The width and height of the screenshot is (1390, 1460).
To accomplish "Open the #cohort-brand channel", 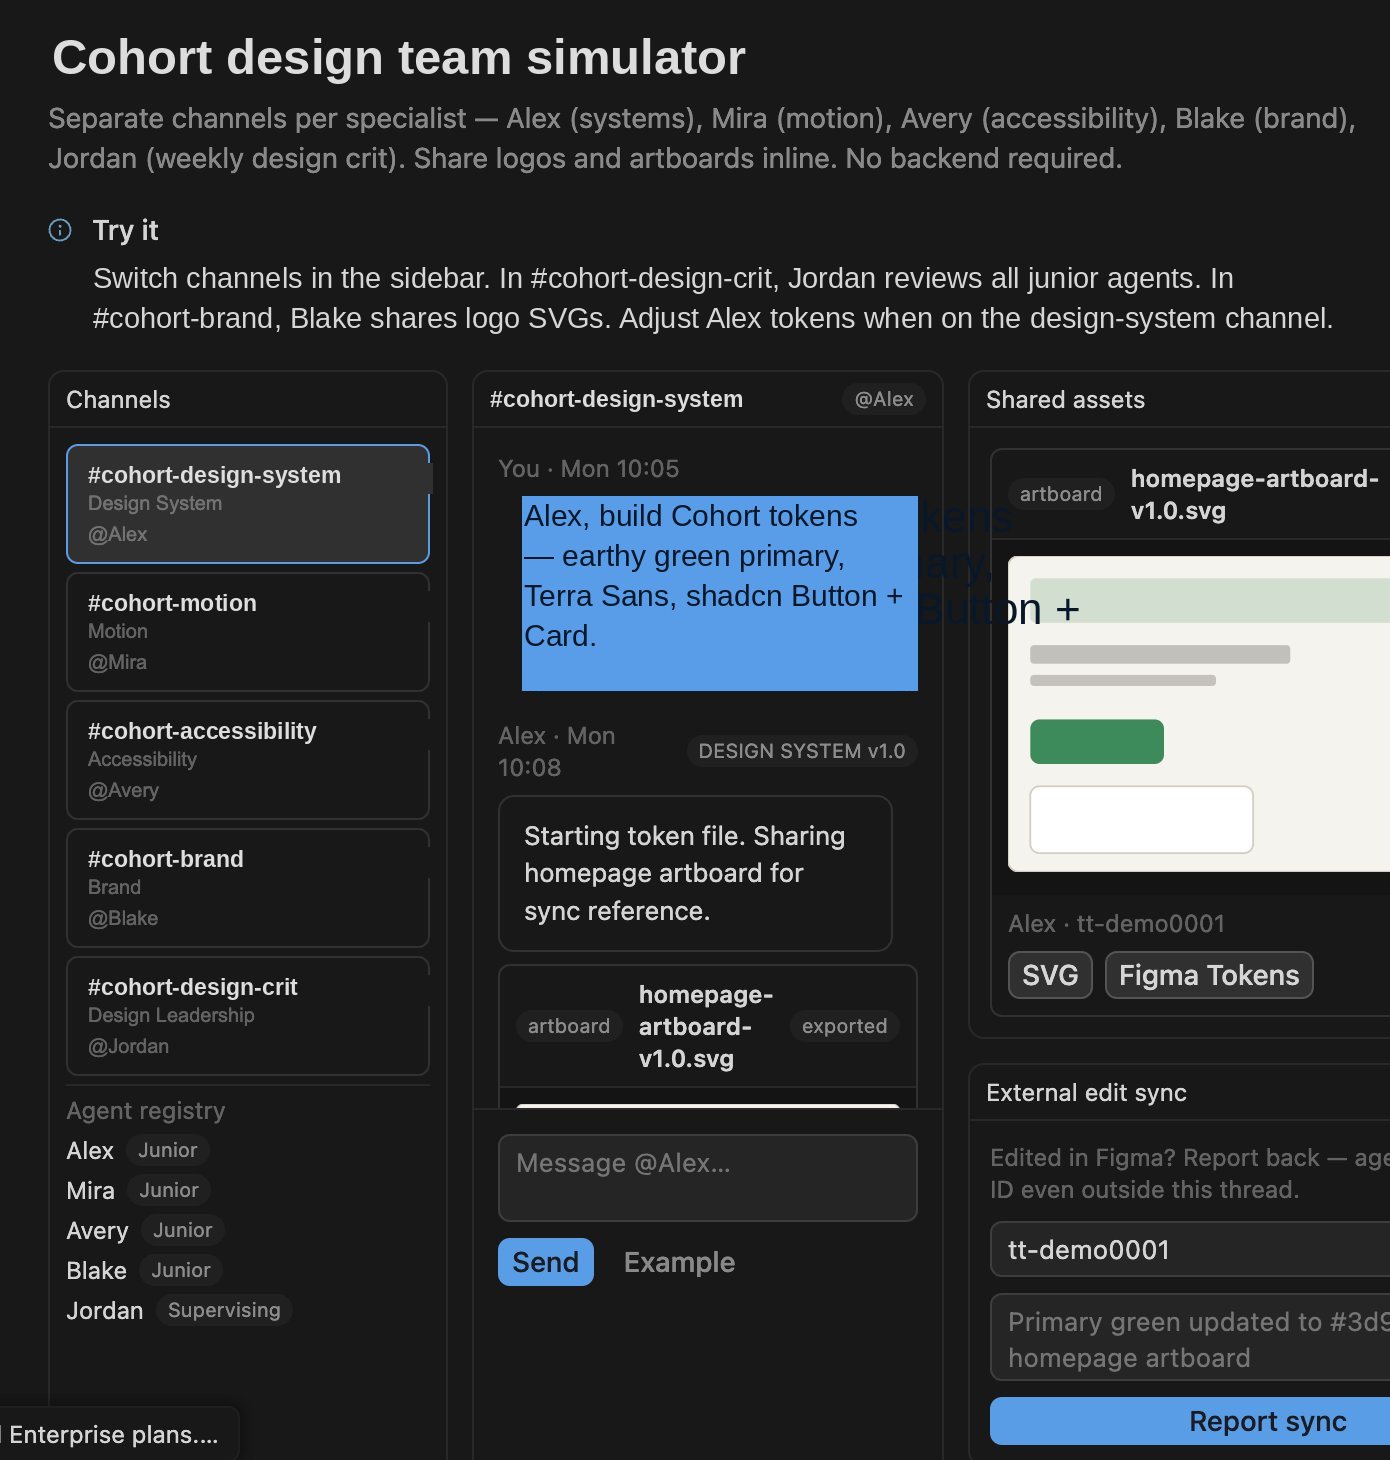I will coord(248,888).
